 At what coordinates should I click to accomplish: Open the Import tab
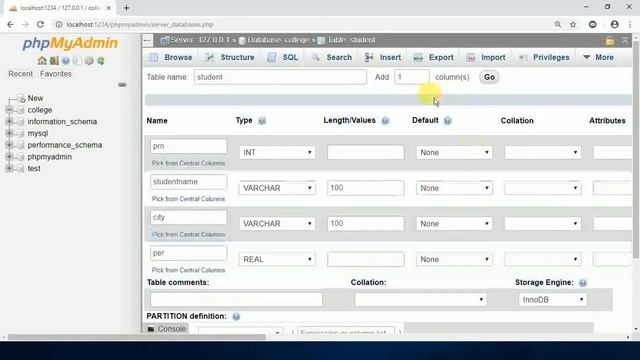(x=486, y=58)
